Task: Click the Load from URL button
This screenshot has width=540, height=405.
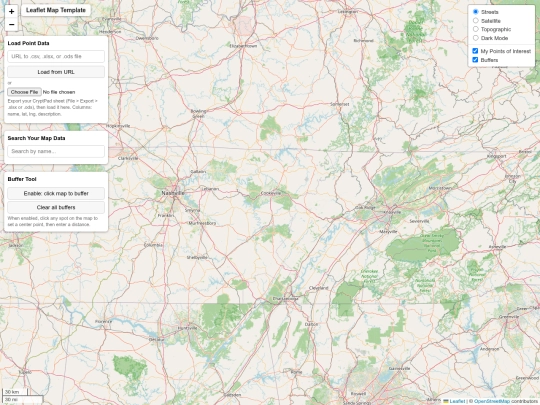Action: [56, 72]
